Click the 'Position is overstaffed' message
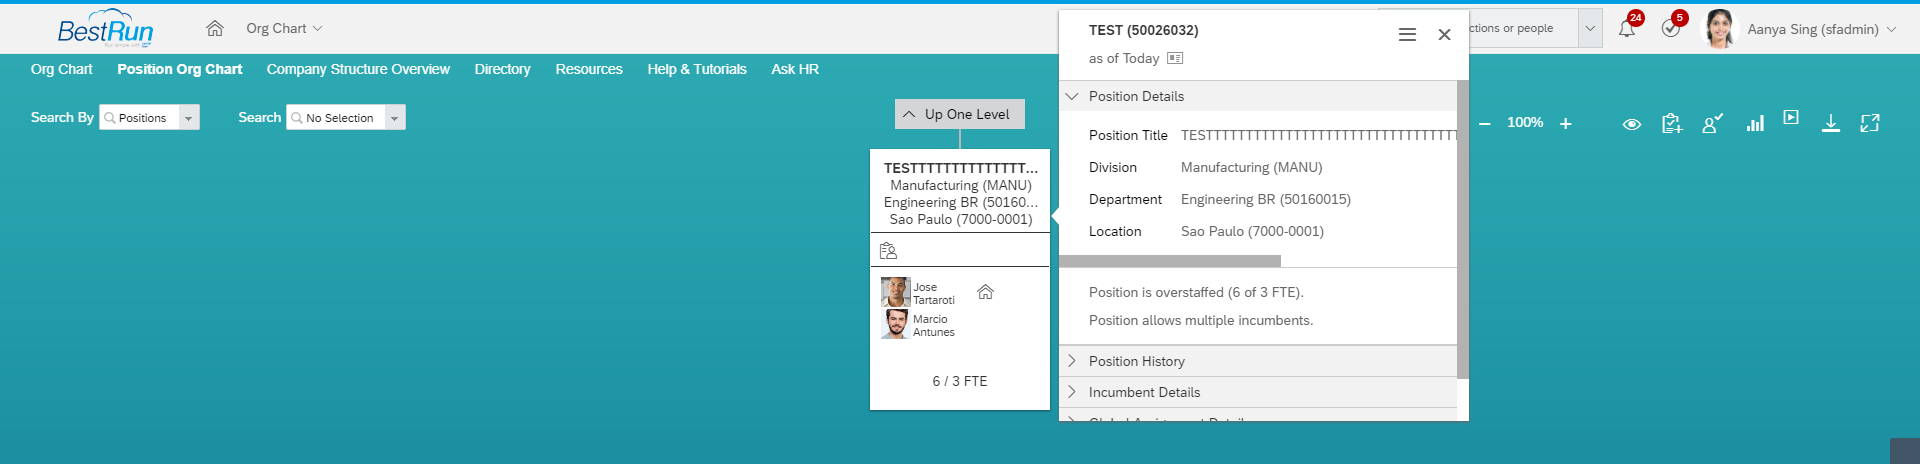 click(x=1196, y=292)
